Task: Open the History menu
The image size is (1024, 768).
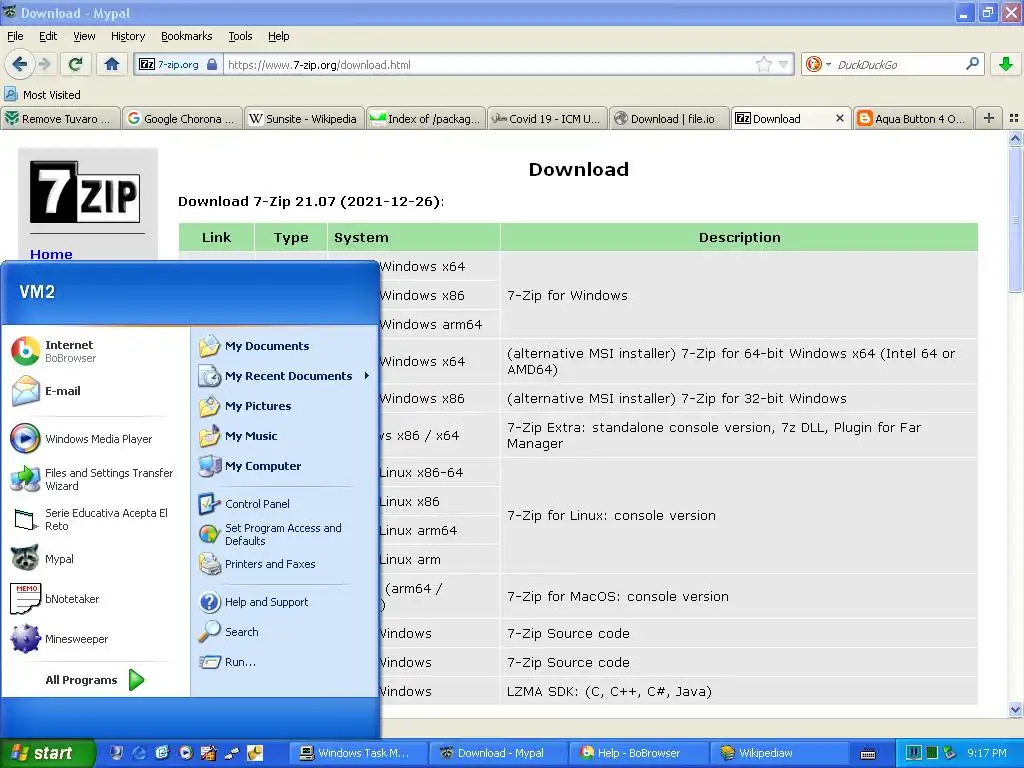Action: coord(127,36)
